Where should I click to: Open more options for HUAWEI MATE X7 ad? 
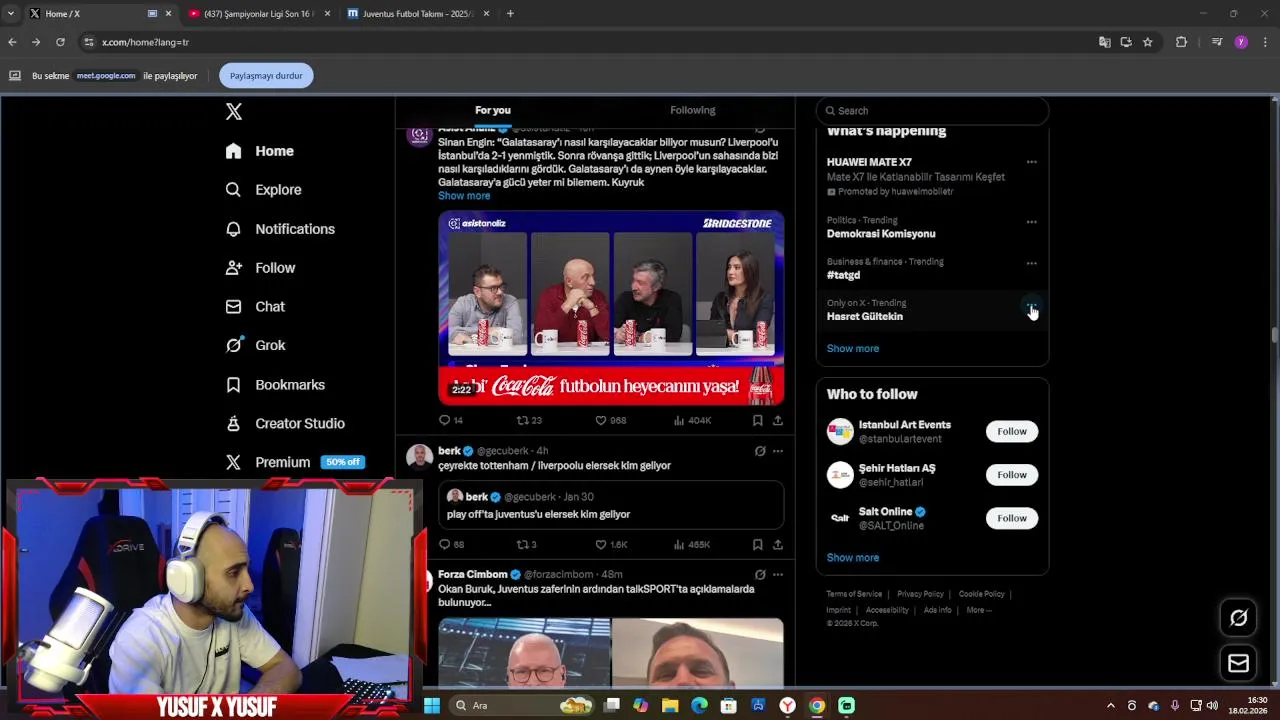(x=1031, y=162)
